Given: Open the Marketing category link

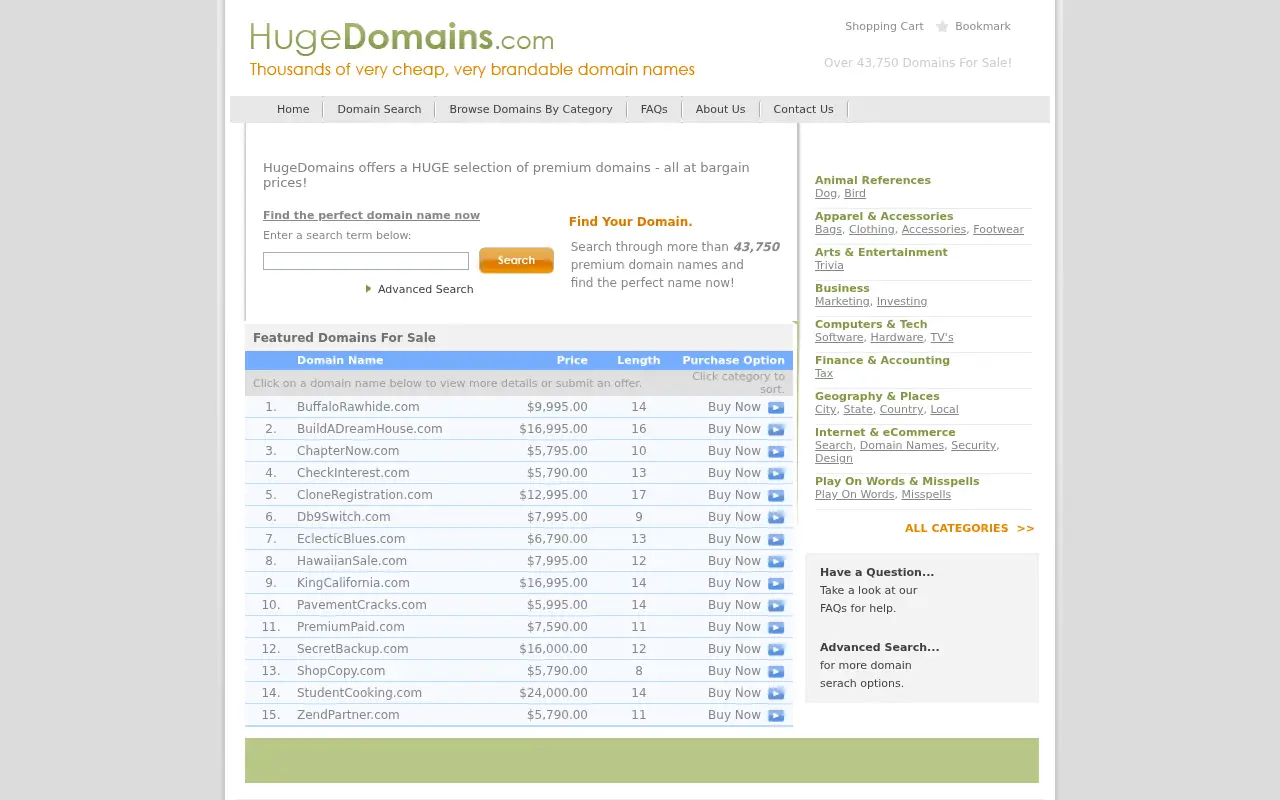Looking at the screenshot, I should 842,302.
